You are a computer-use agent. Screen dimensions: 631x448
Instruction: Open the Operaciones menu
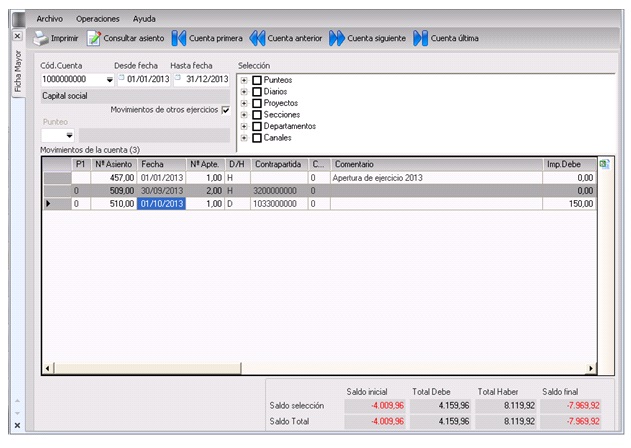click(x=97, y=18)
